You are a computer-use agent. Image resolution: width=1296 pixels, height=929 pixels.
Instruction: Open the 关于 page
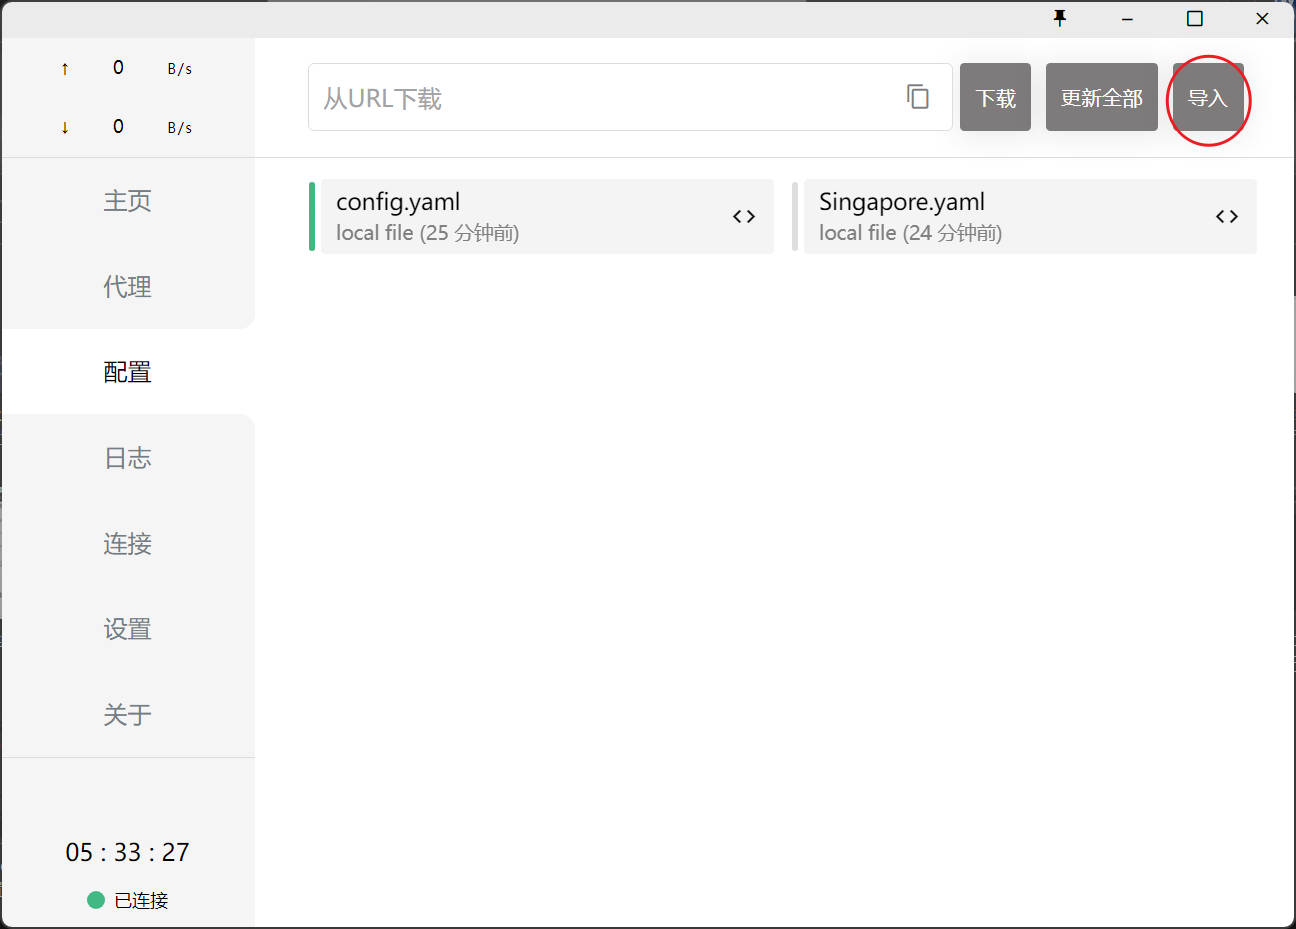127,715
